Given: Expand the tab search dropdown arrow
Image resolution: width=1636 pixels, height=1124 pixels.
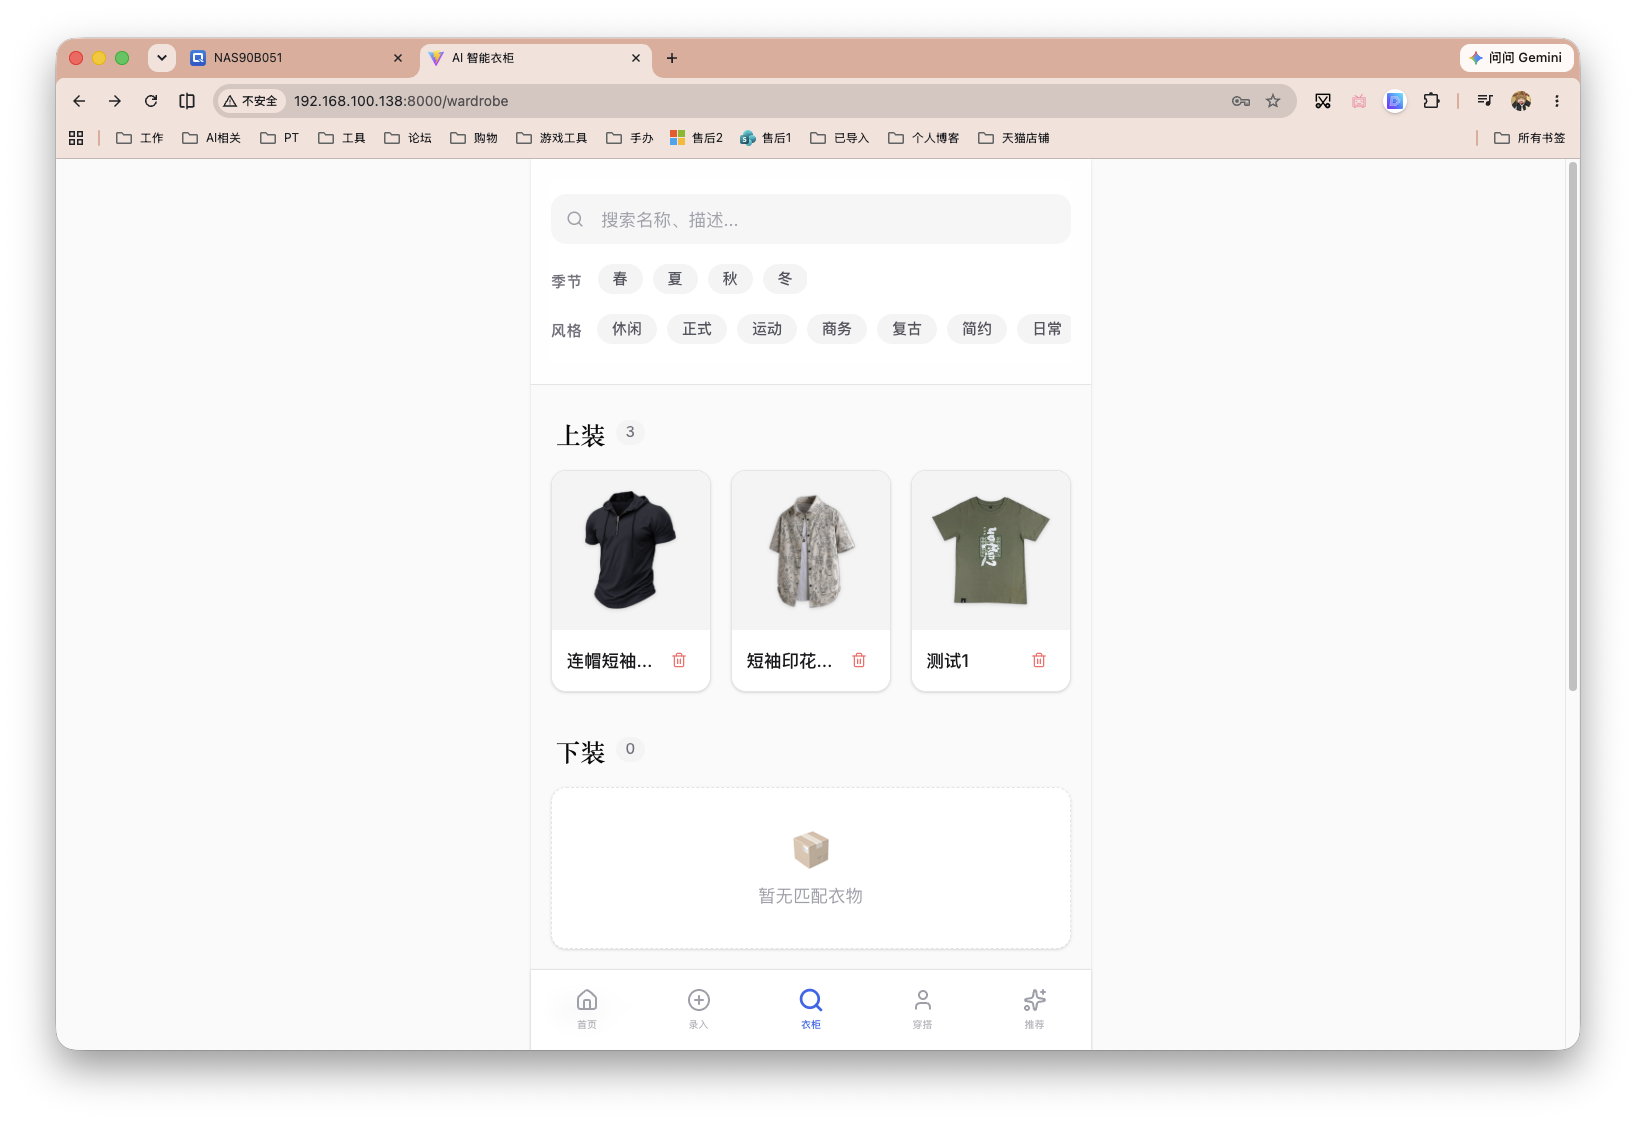Looking at the screenshot, I should pyautogui.click(x=162, y=58).
